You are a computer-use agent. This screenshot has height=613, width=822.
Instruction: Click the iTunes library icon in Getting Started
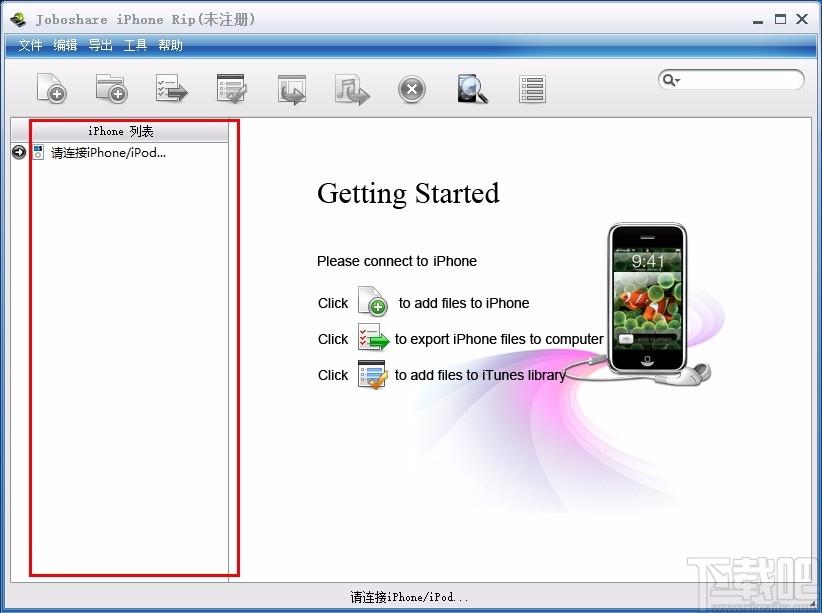pyautogui.click(x=373, y=374)
